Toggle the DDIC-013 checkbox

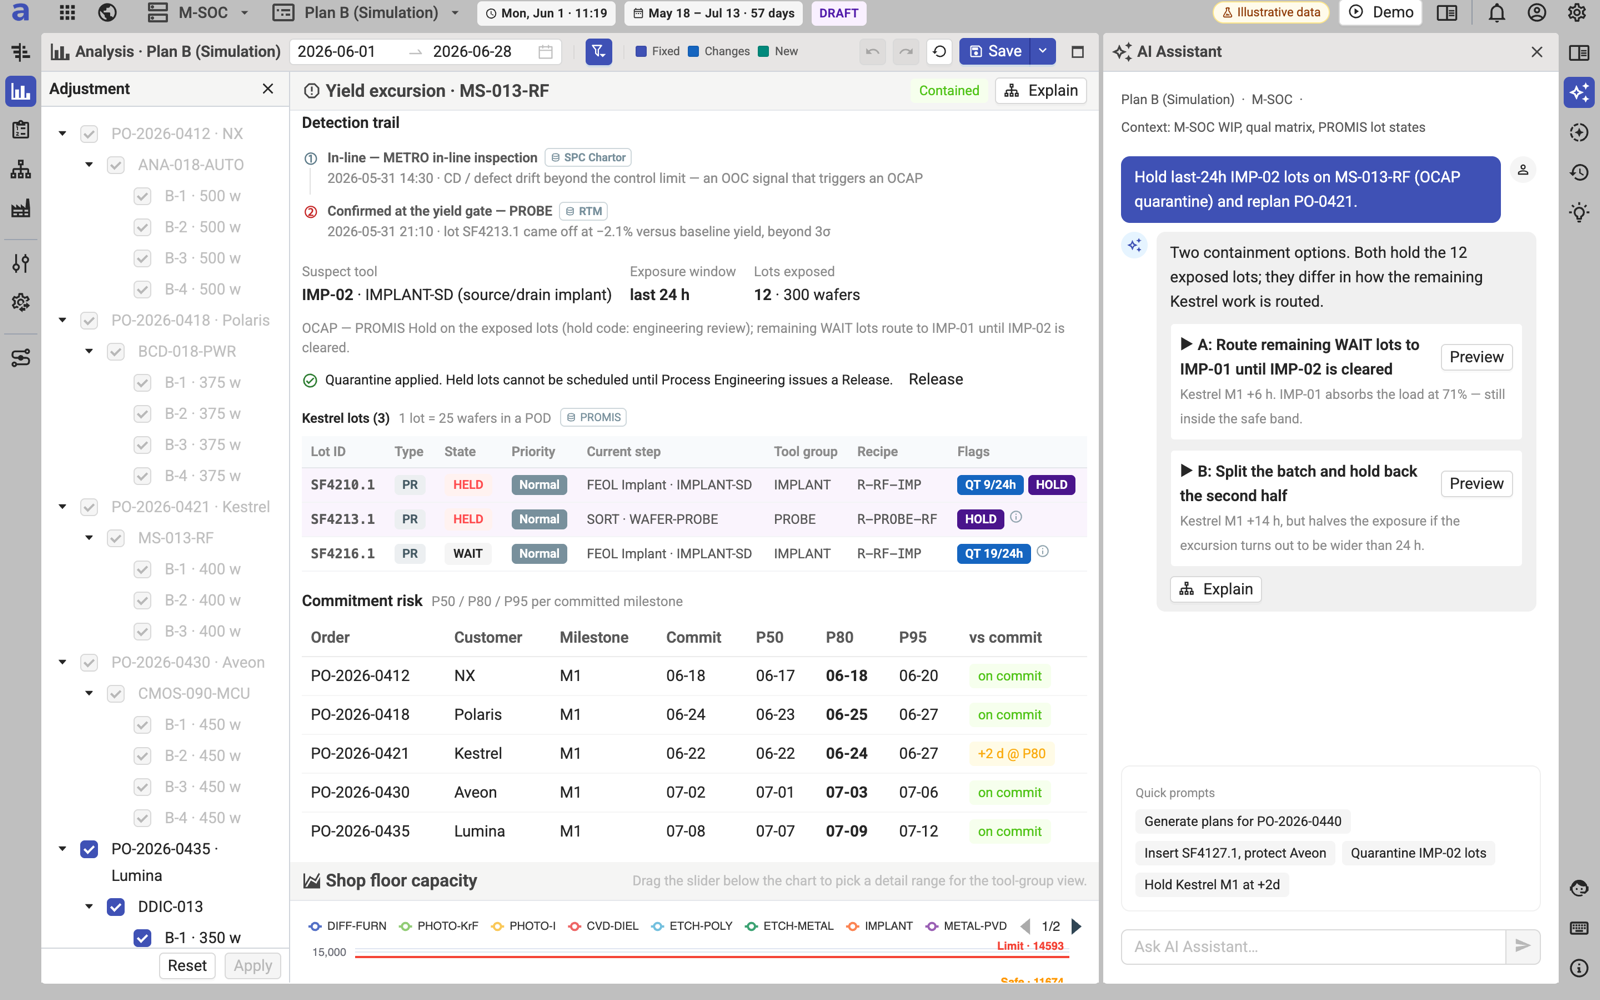pyautogui.click(x=116, y=907)
